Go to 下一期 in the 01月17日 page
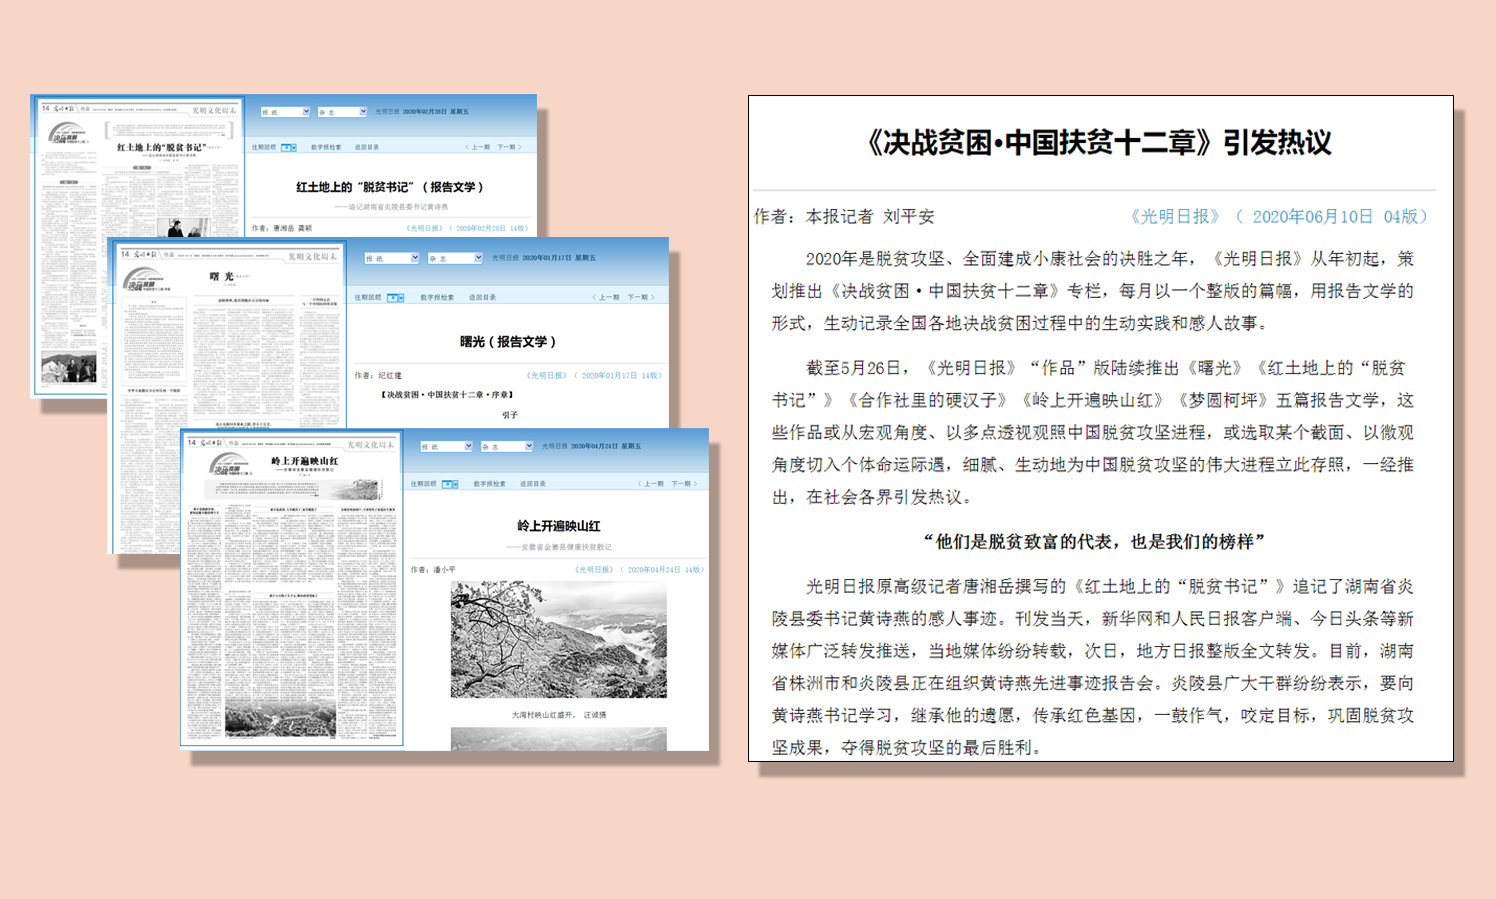 [x=640, y=297]
